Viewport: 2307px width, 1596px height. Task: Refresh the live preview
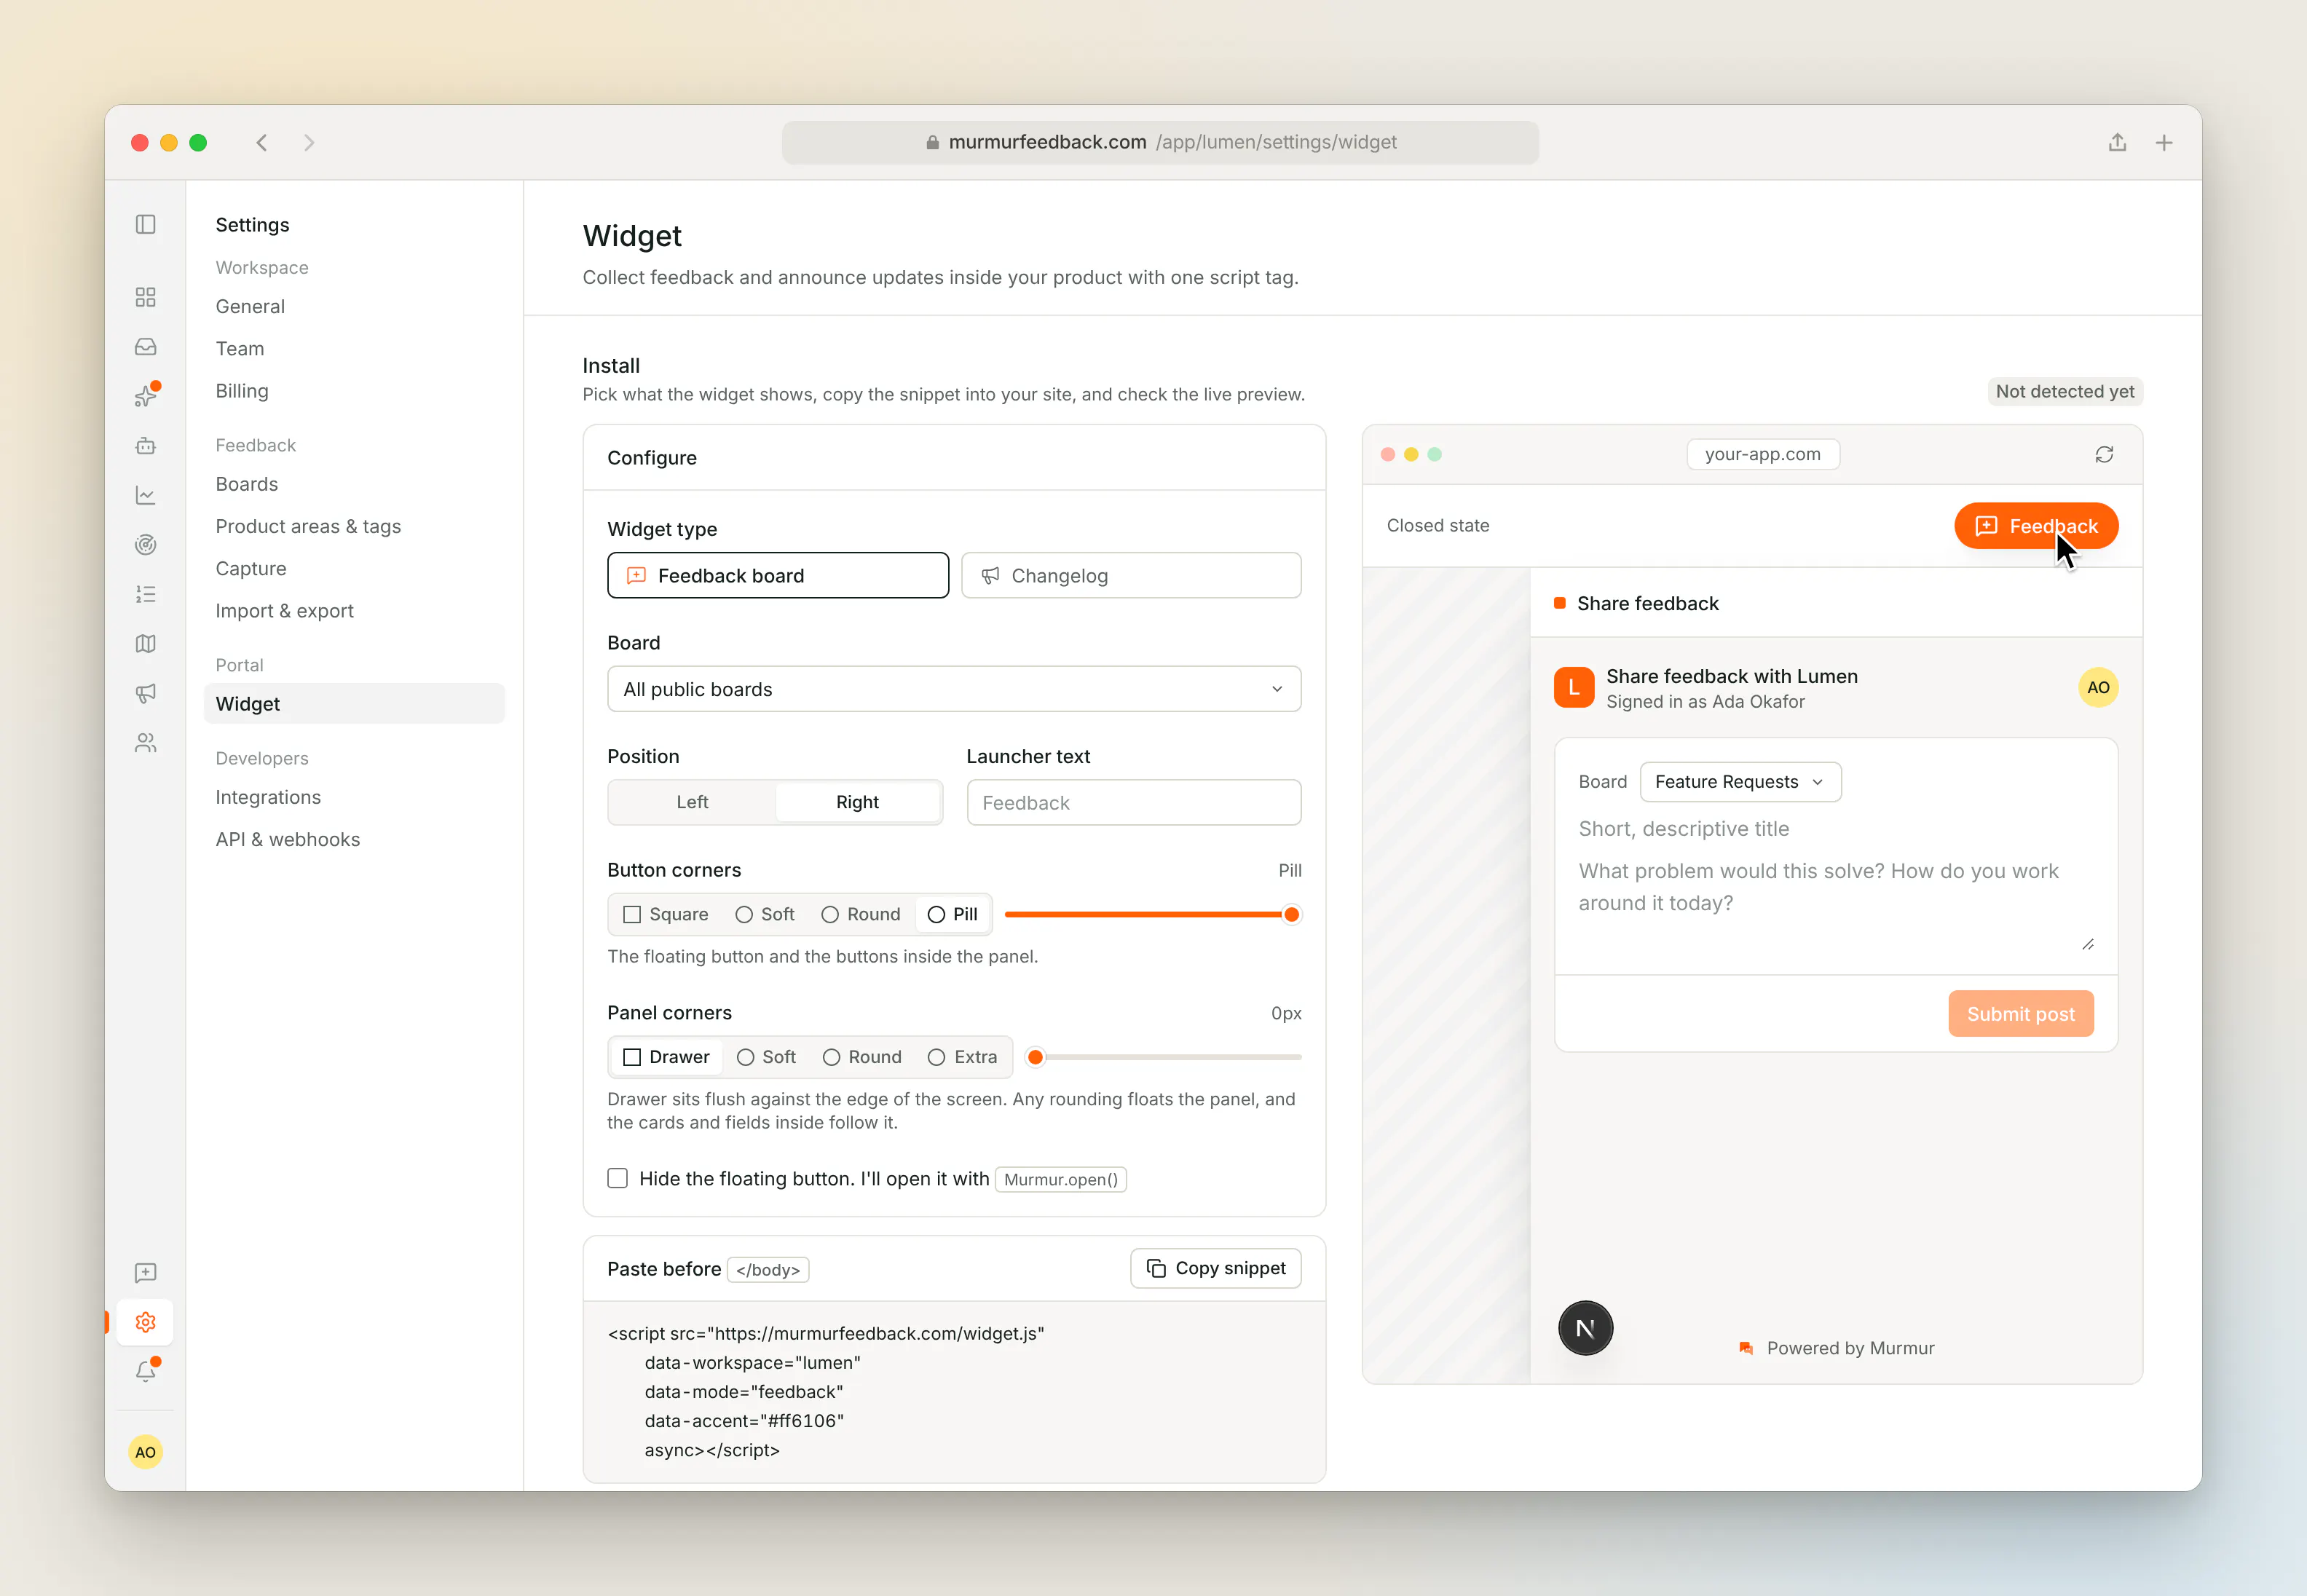[2104, 455]
